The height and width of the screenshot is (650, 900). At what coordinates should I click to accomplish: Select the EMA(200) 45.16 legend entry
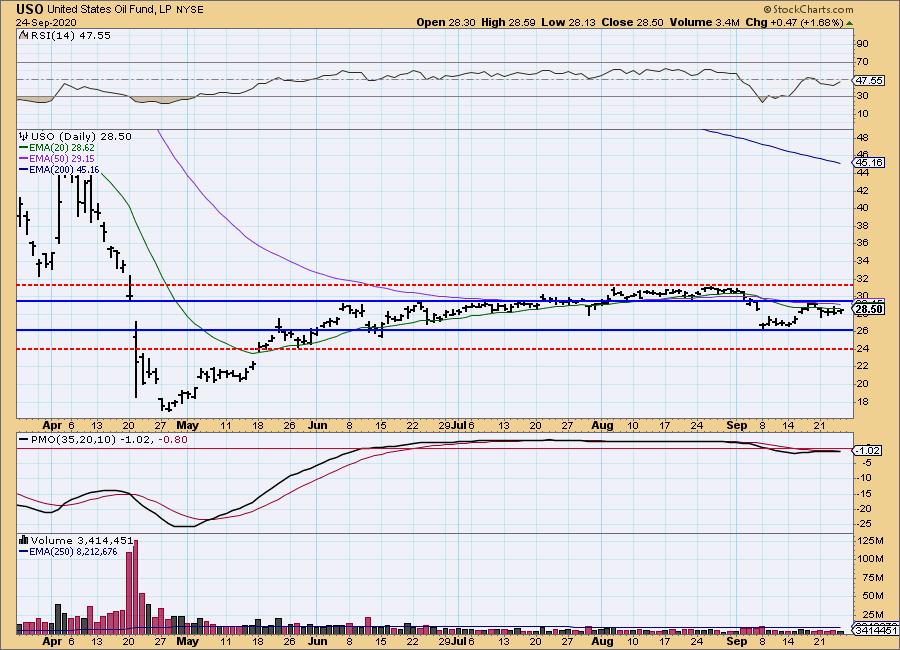59,170
